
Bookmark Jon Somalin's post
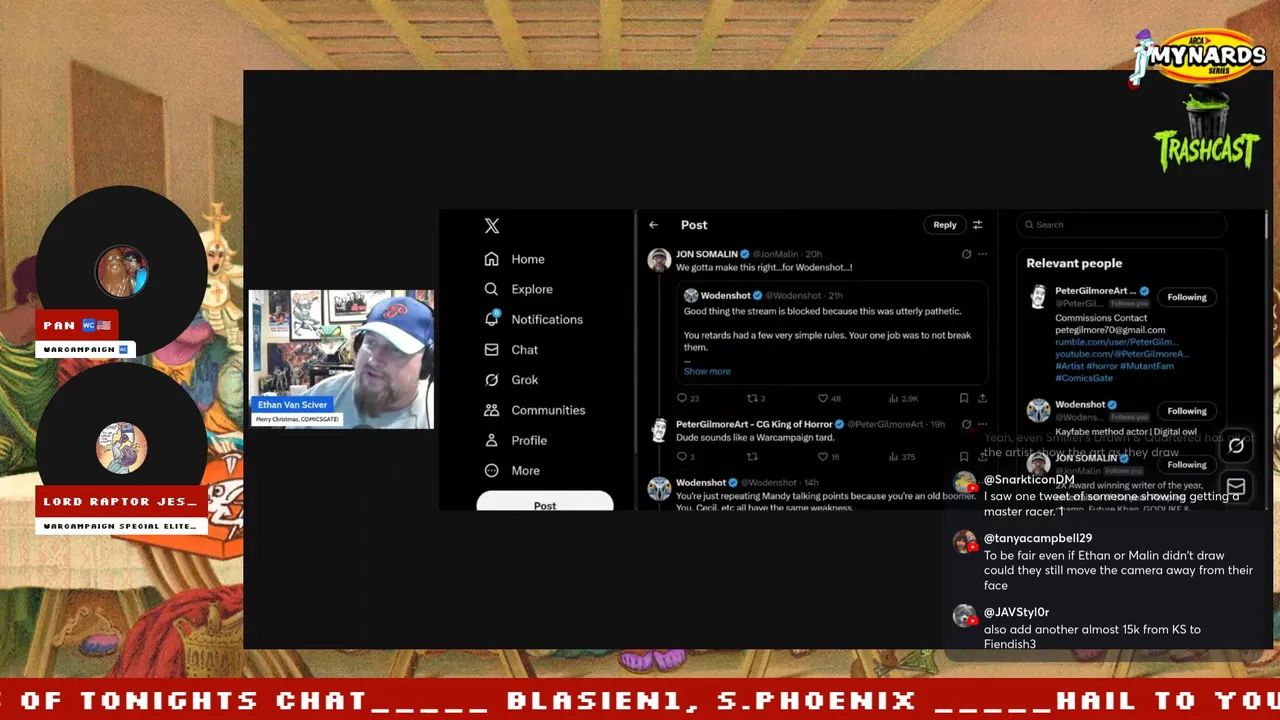click(x=964, y=398)
